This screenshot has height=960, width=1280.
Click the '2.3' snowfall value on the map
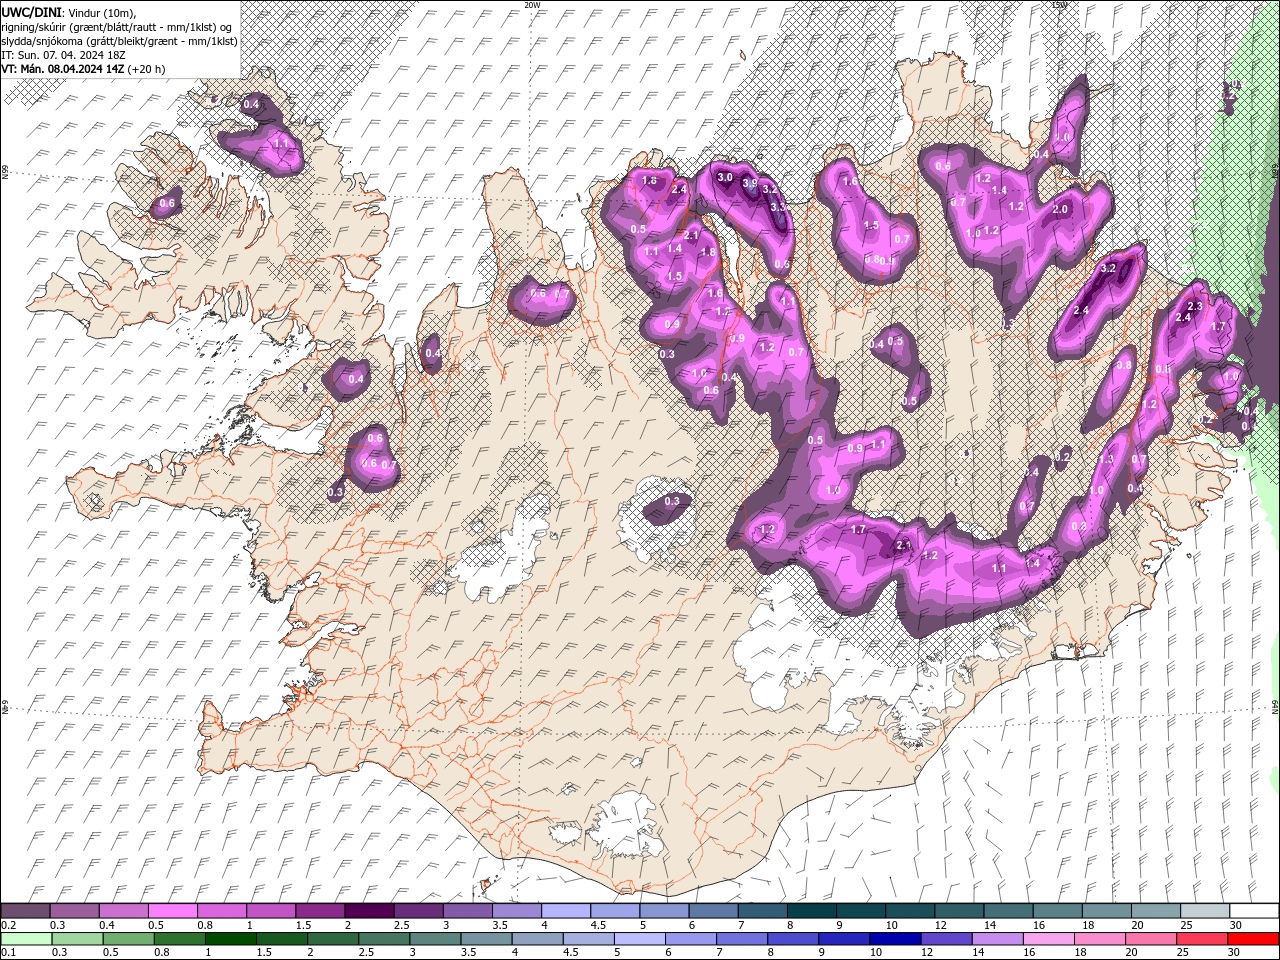(1194, 306)
